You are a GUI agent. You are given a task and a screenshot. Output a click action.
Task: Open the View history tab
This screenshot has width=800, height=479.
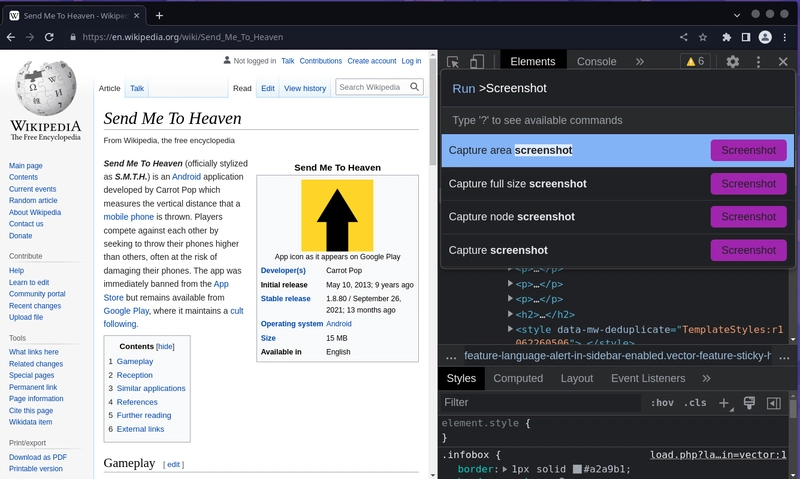[305, 88]
